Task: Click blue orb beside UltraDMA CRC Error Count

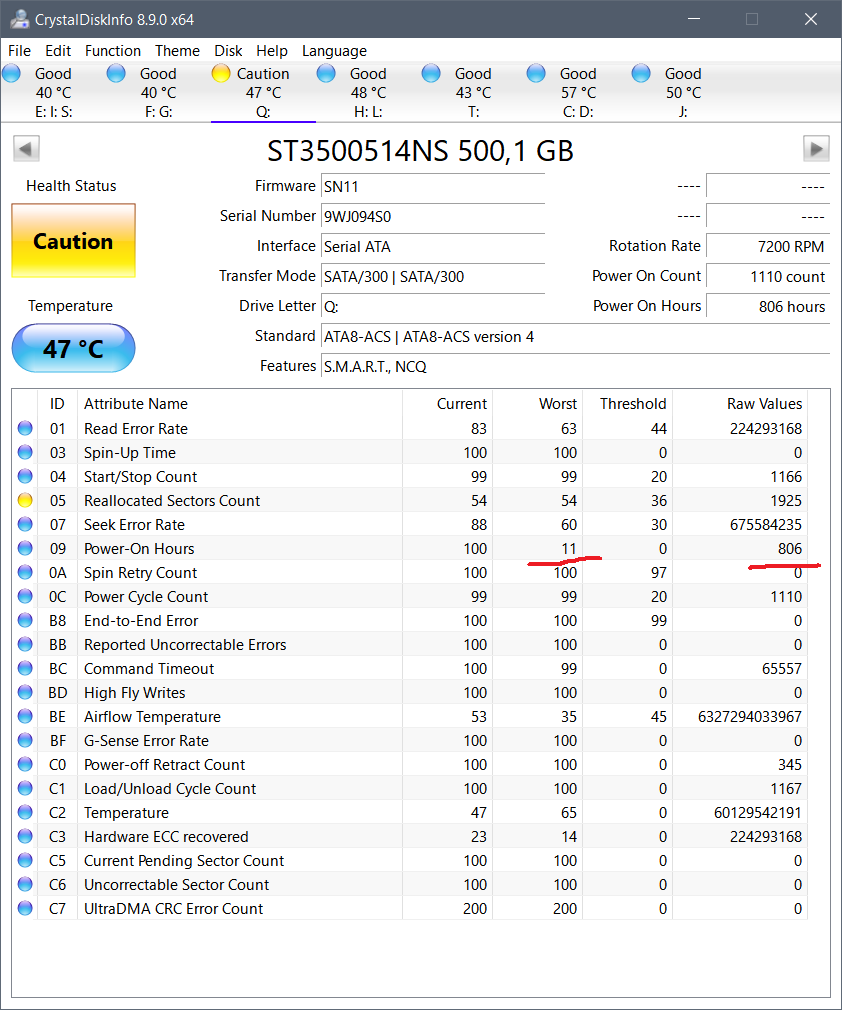Action: (25, 909)
